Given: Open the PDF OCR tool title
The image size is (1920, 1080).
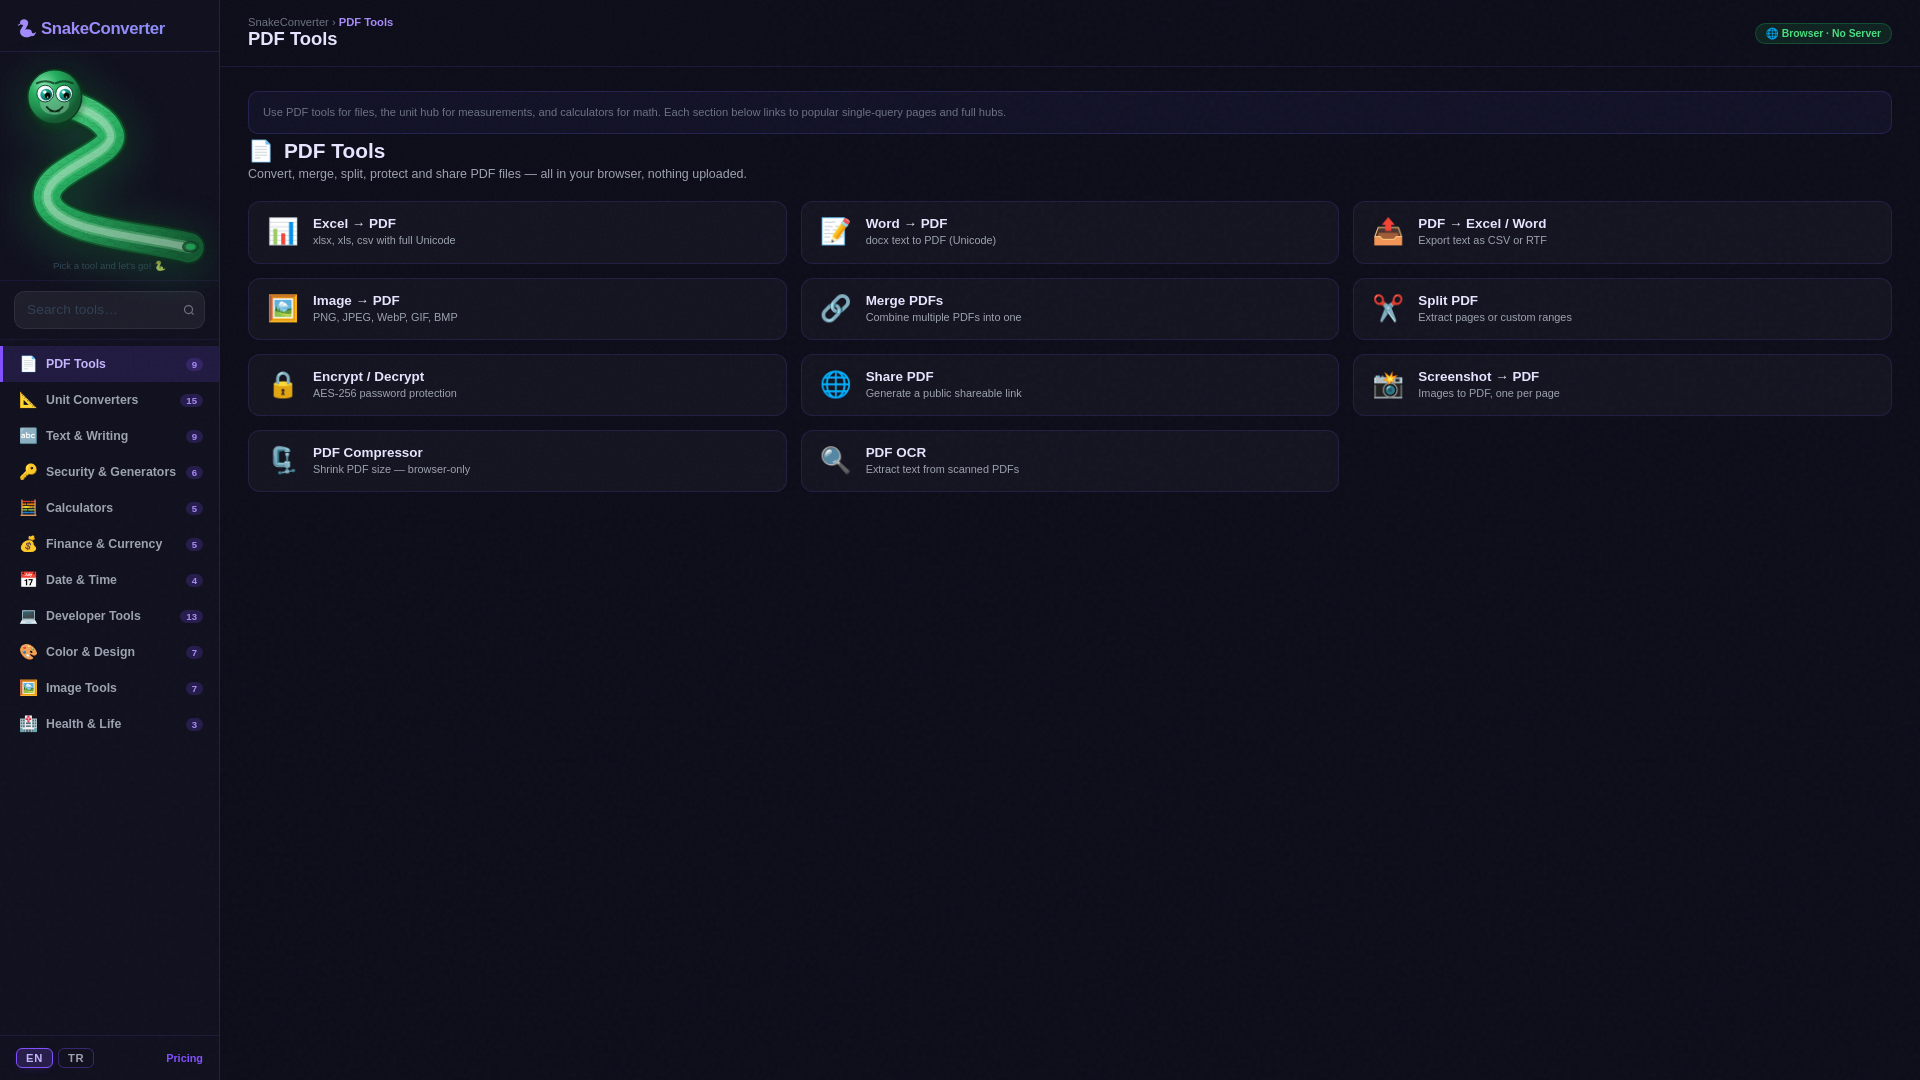Looking at the screenshot, I should (896, 453).
